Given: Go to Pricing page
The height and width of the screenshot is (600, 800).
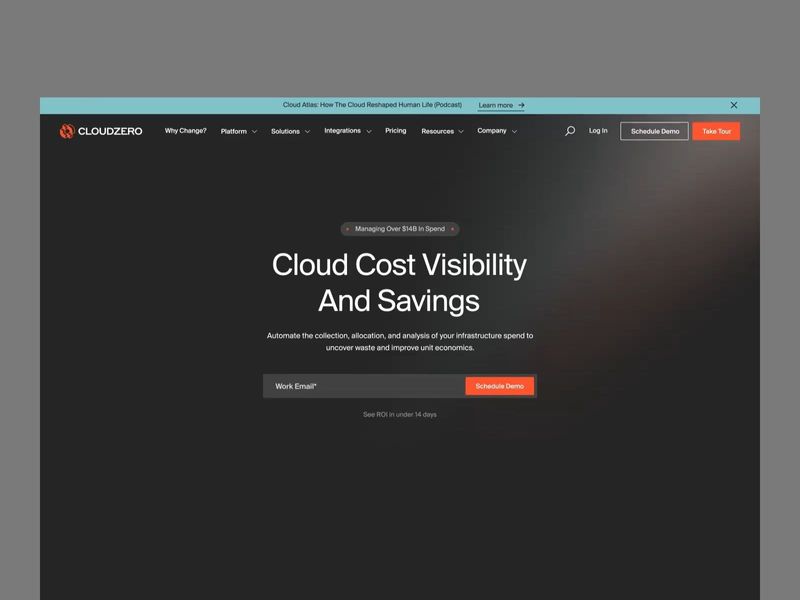Looking at the screenshot, I should pos(395,131).
